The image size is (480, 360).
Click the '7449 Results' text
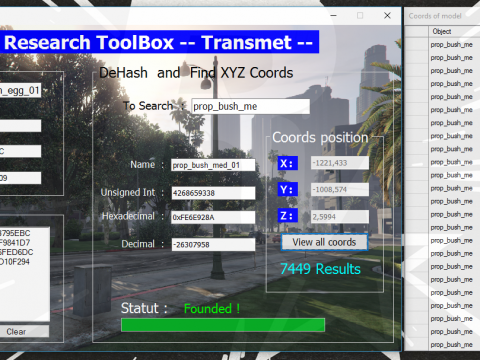[320, 269]
